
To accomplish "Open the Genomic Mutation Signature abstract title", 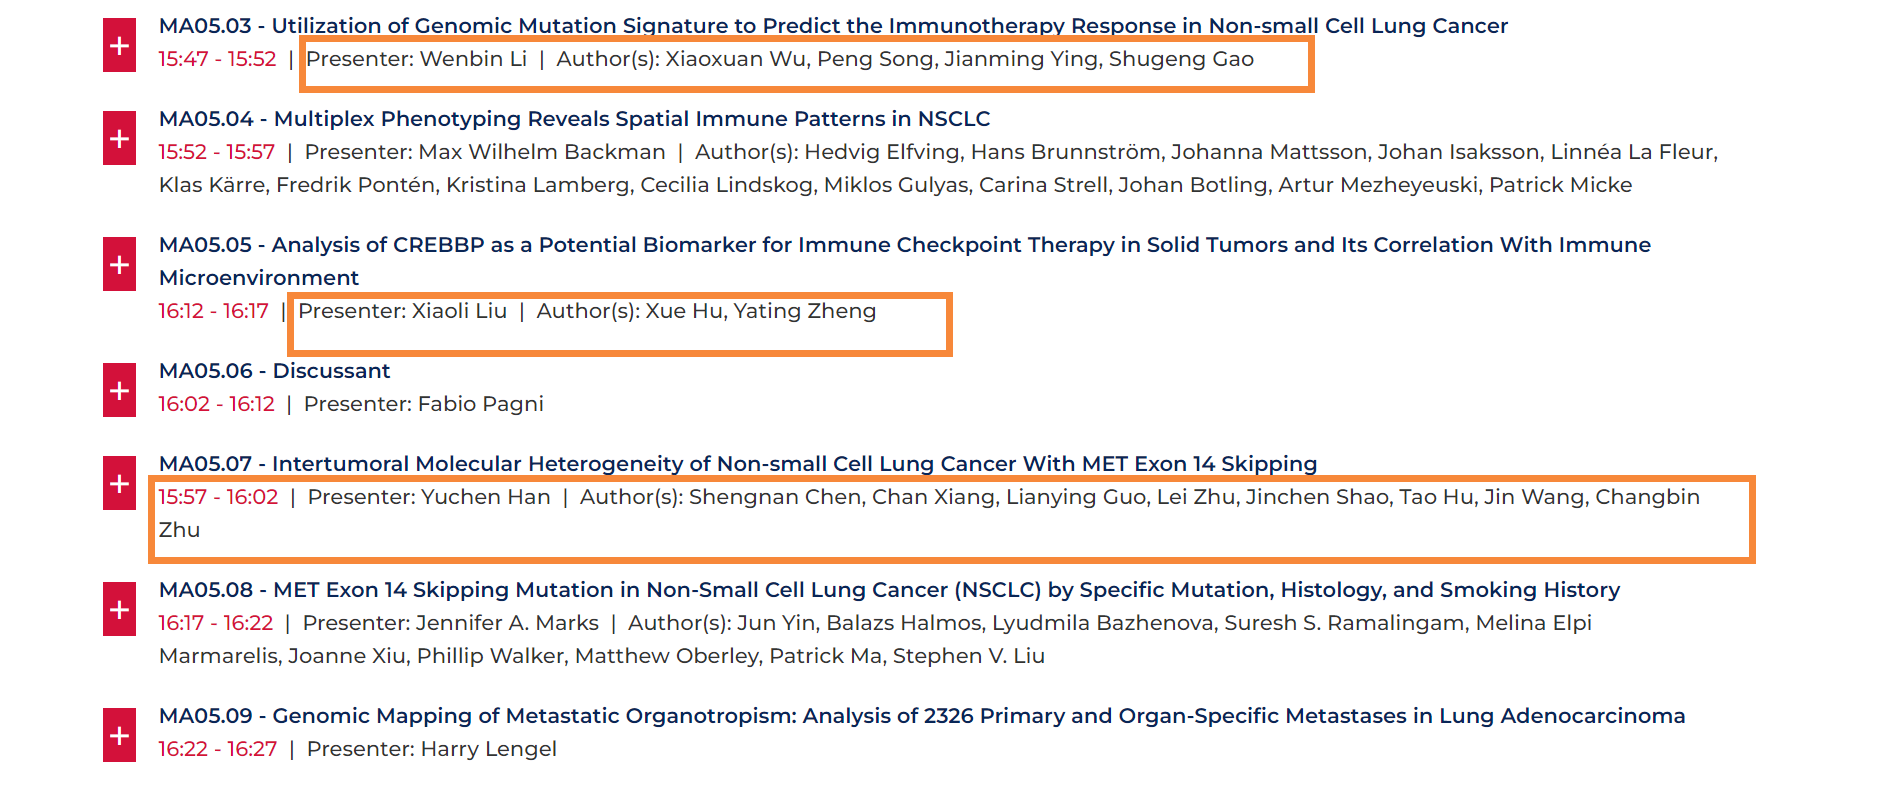I will pyautogui.click(x=833, y=26).
